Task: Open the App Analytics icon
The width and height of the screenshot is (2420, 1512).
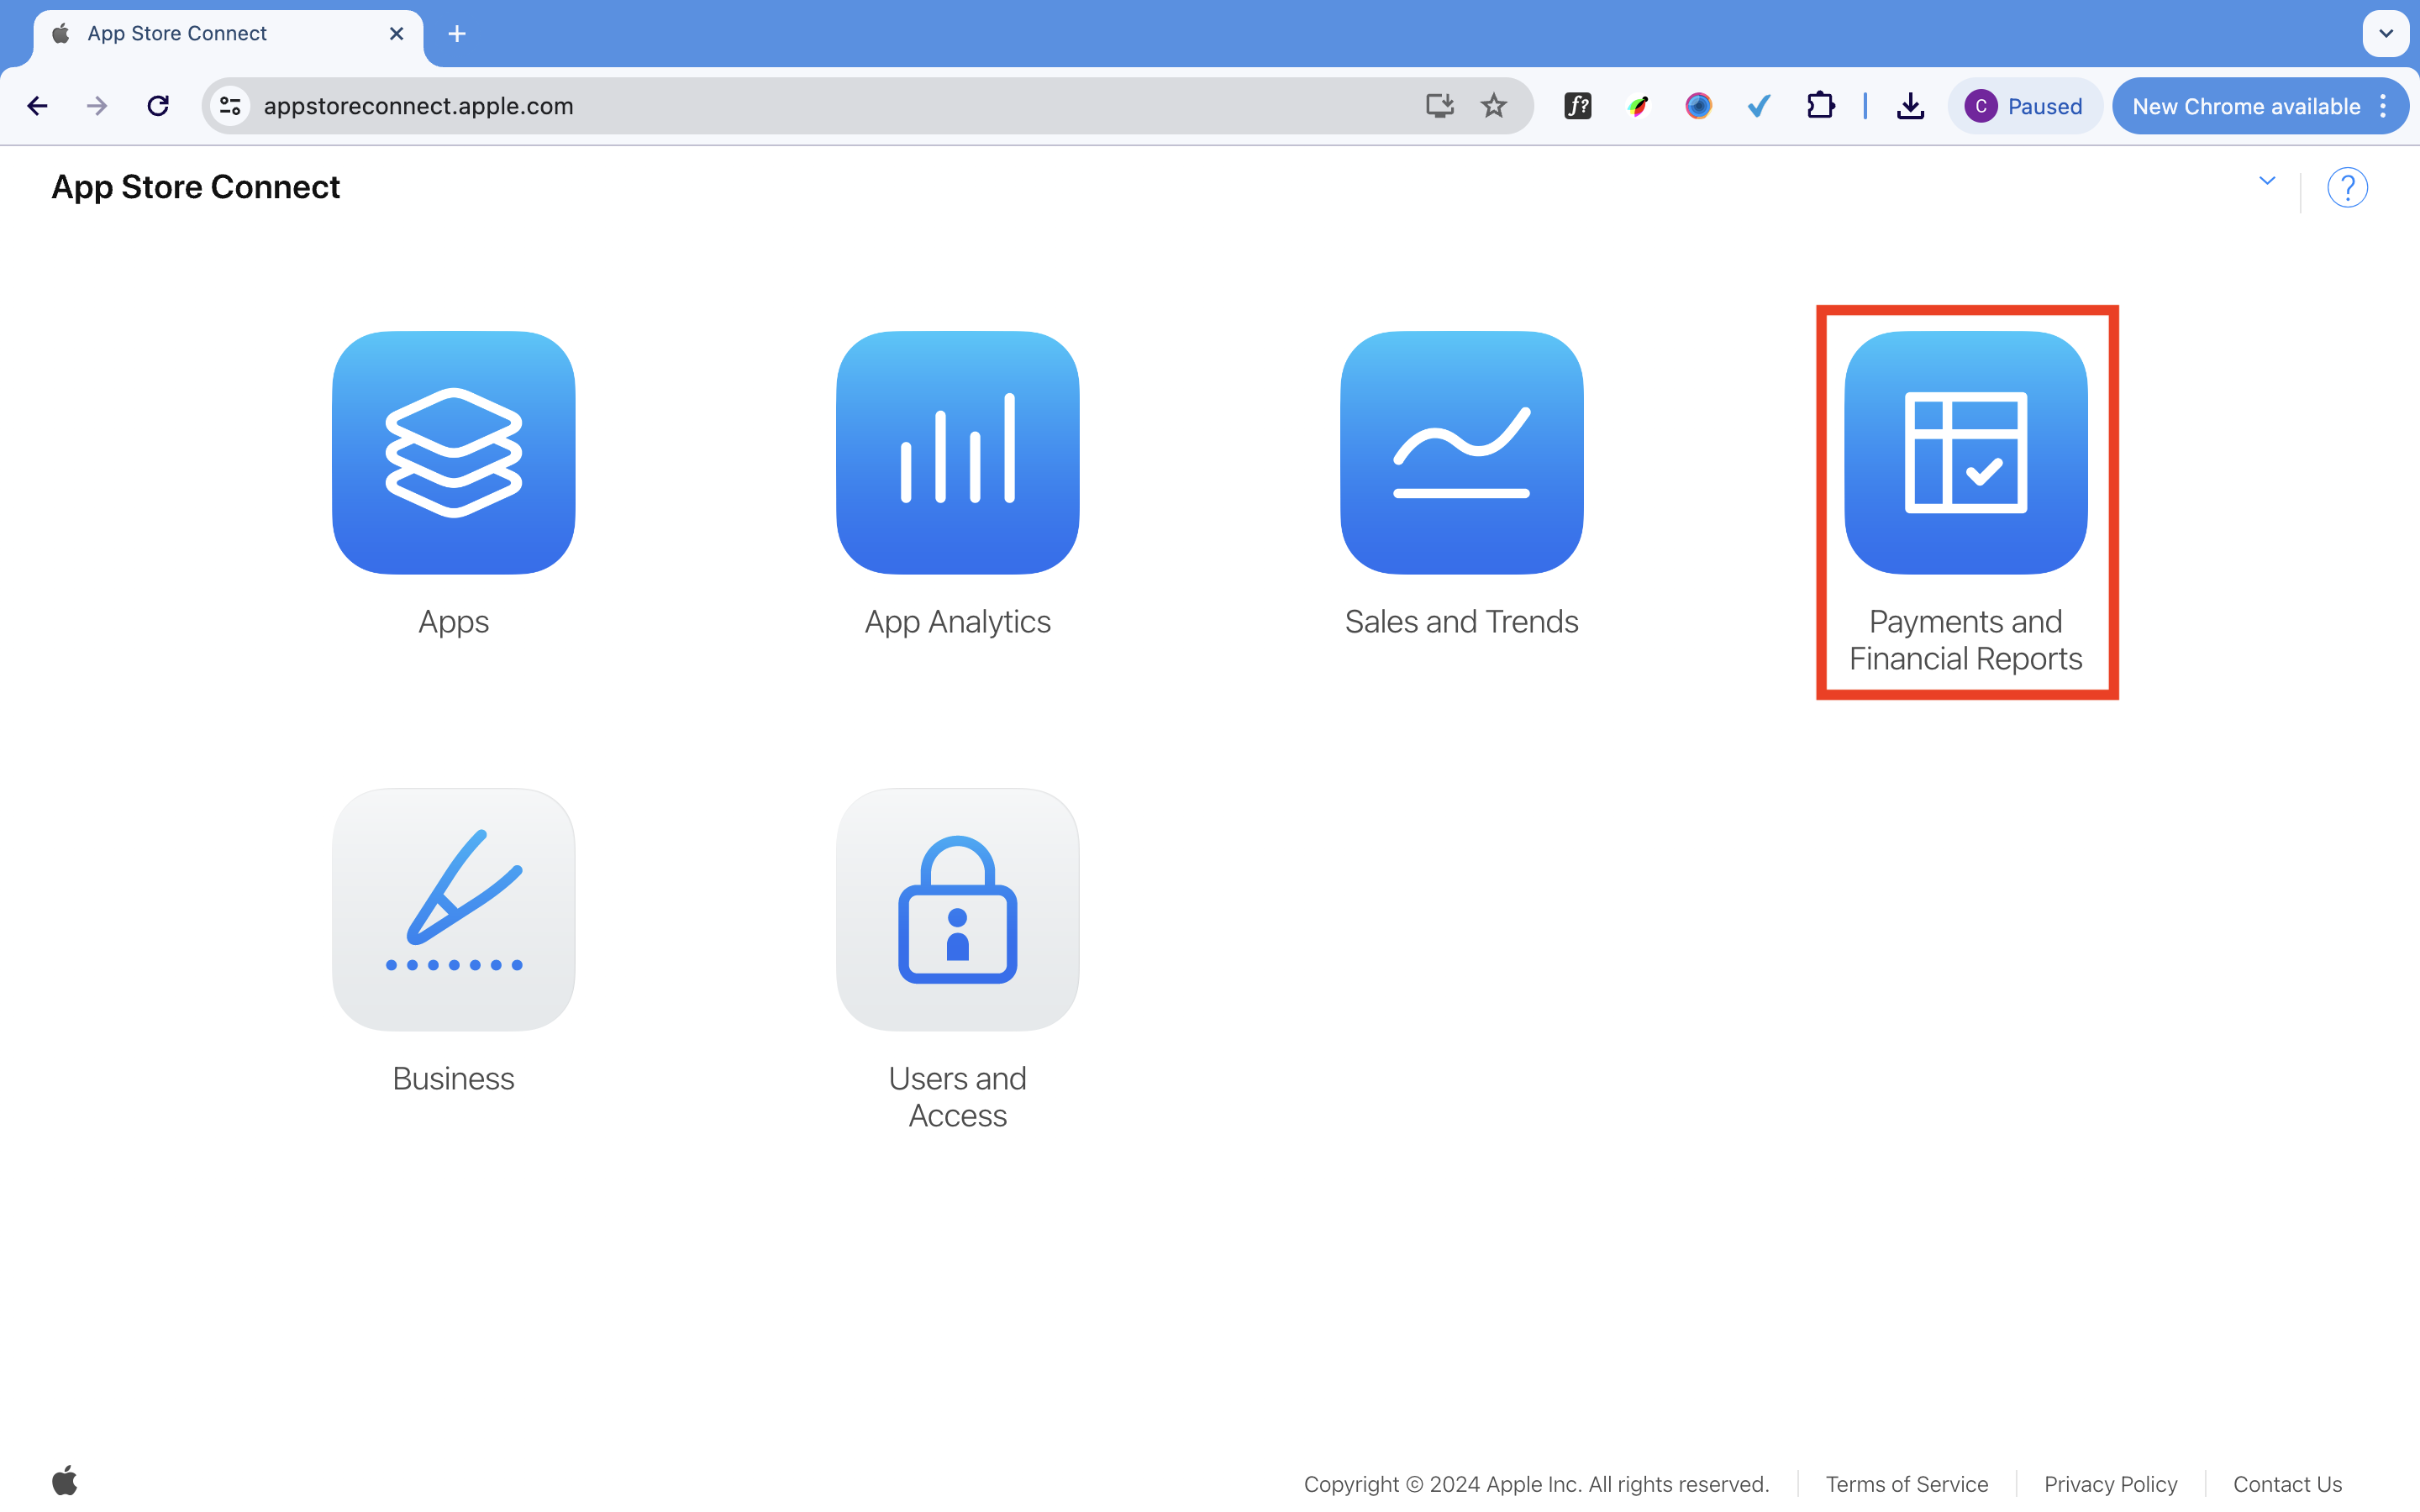Action: click(x=957, y=452)
